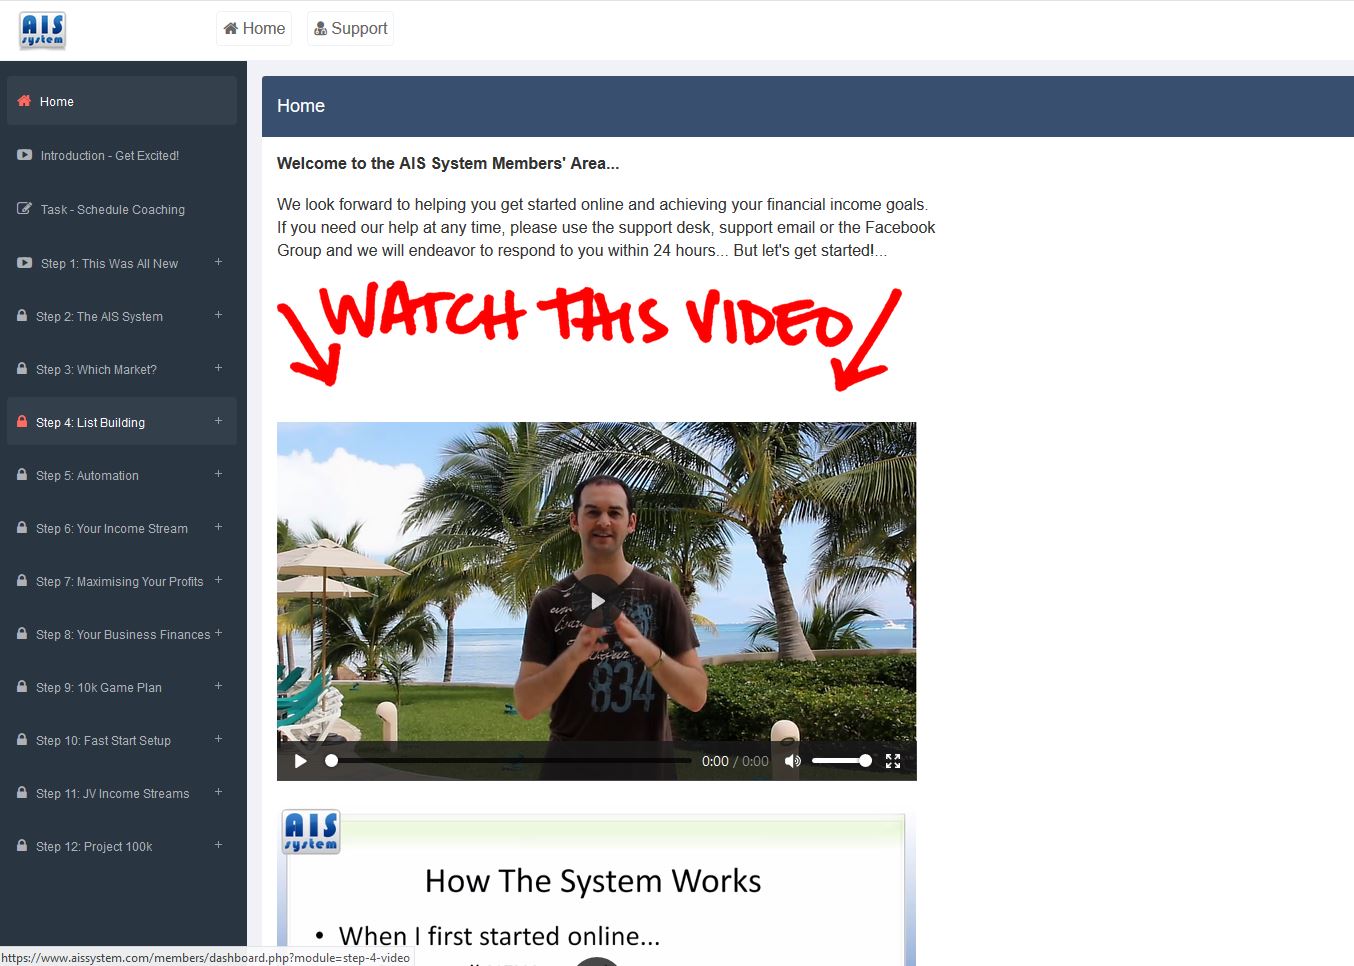Click Welcome to the AIS System Members' Area heading
Viewport: 1354px width, 966px height.
click(x=448, y=163)
